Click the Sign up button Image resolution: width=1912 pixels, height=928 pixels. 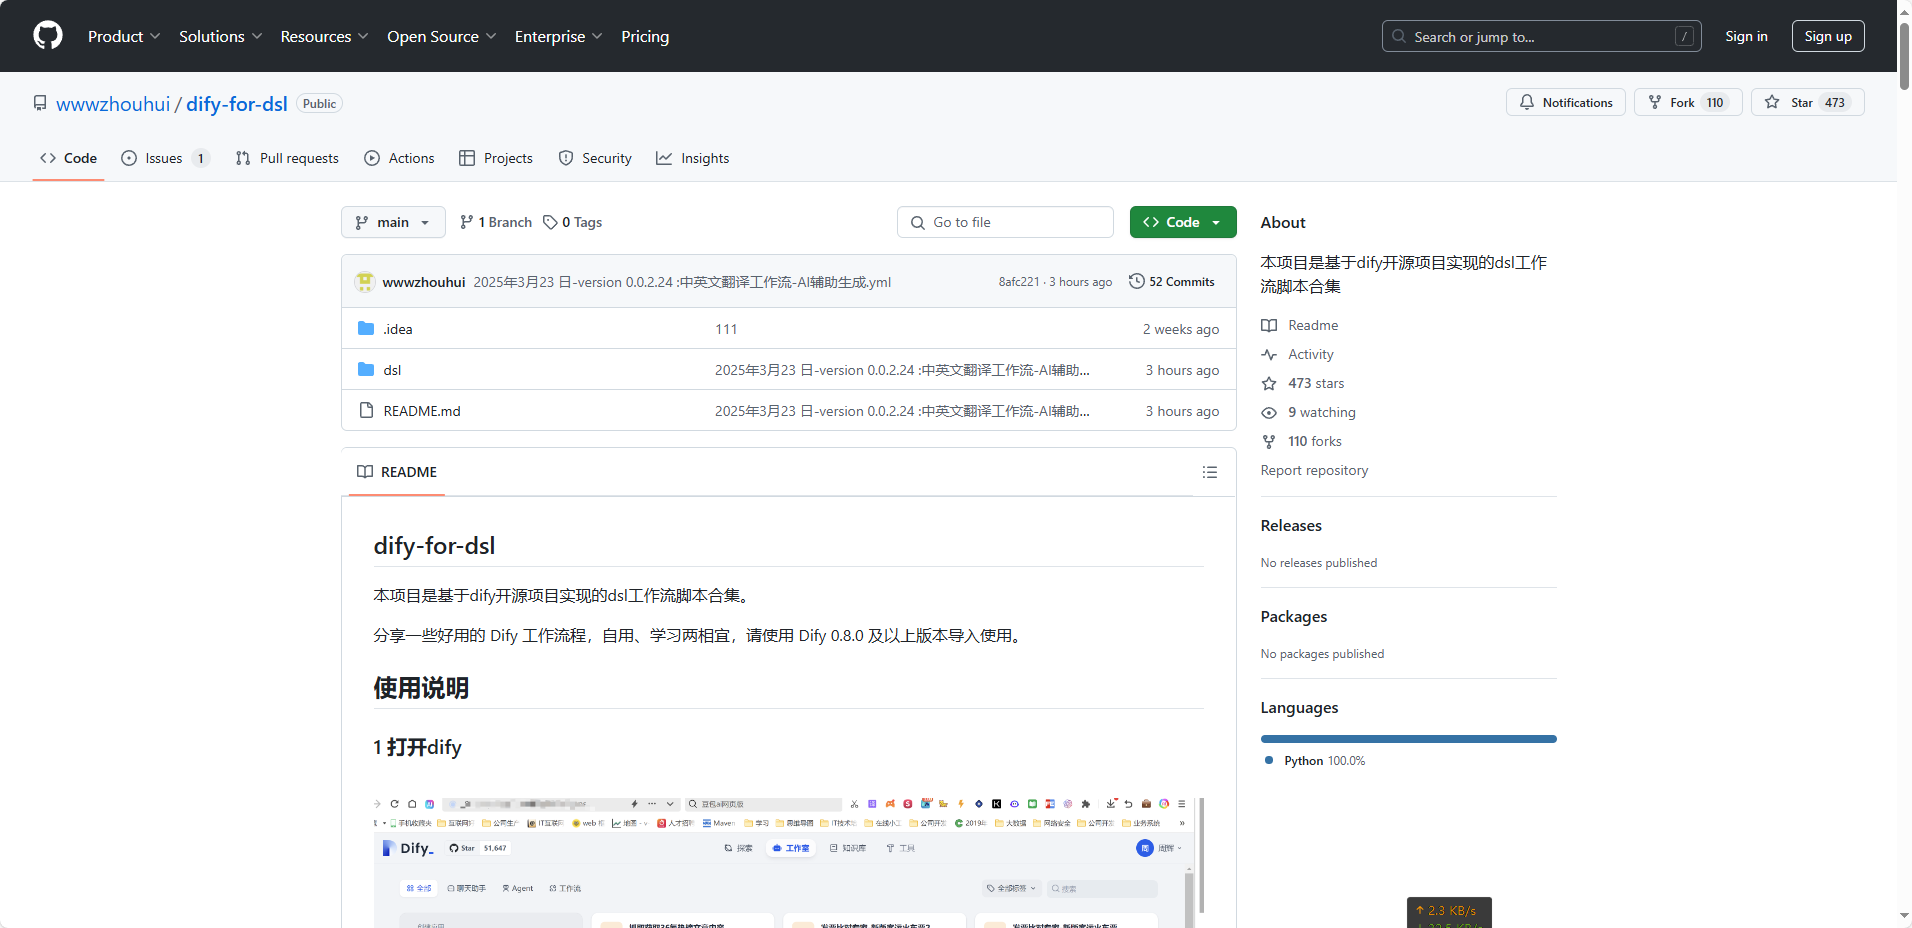click(1827, 36)
